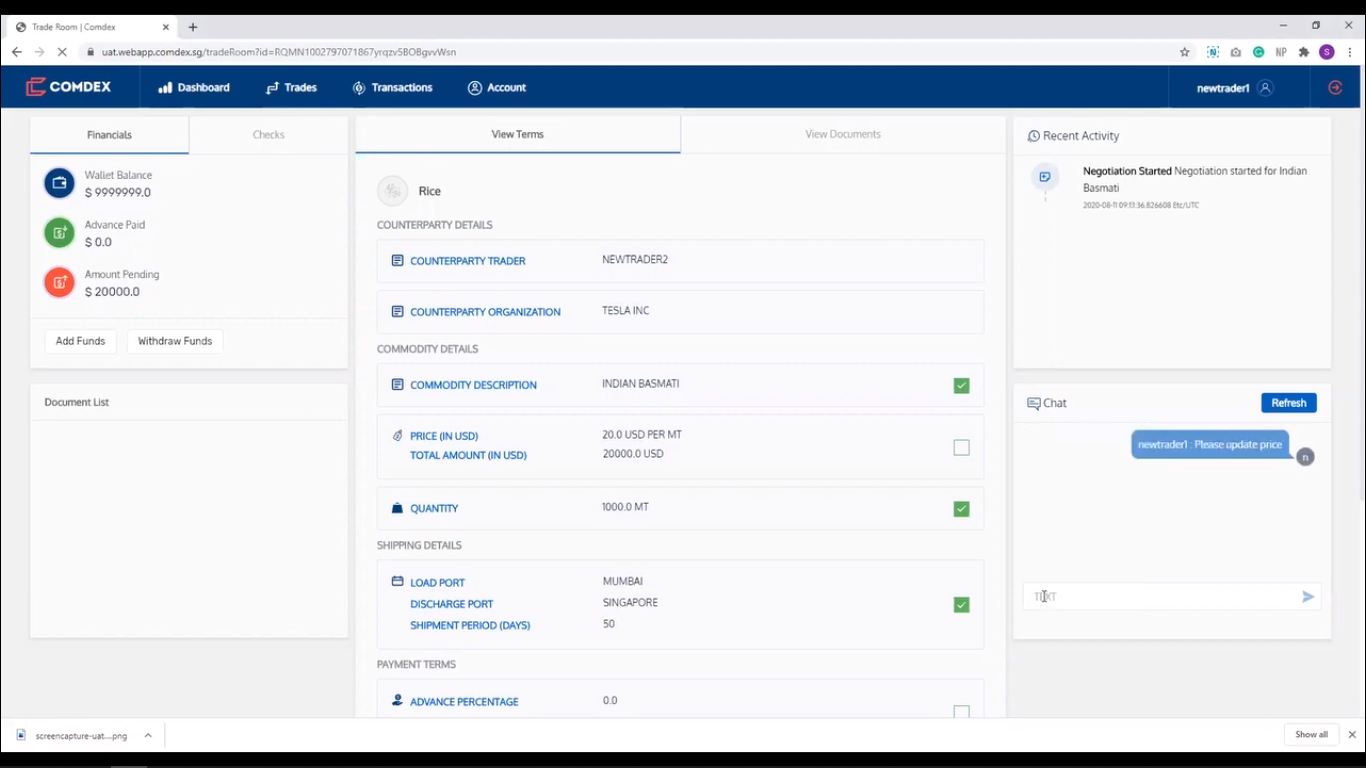Select the View Terms tab
This screenshot has width=1366, height=768.
518,134
